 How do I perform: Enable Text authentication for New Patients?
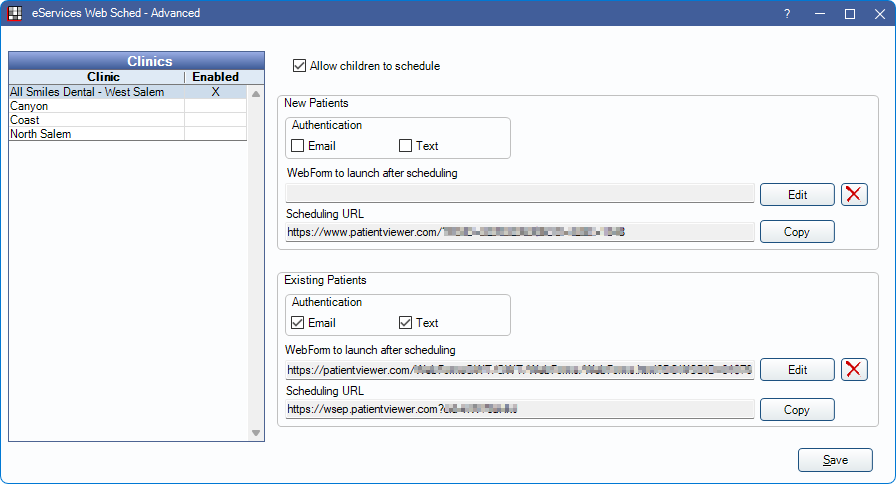[405, 146]
